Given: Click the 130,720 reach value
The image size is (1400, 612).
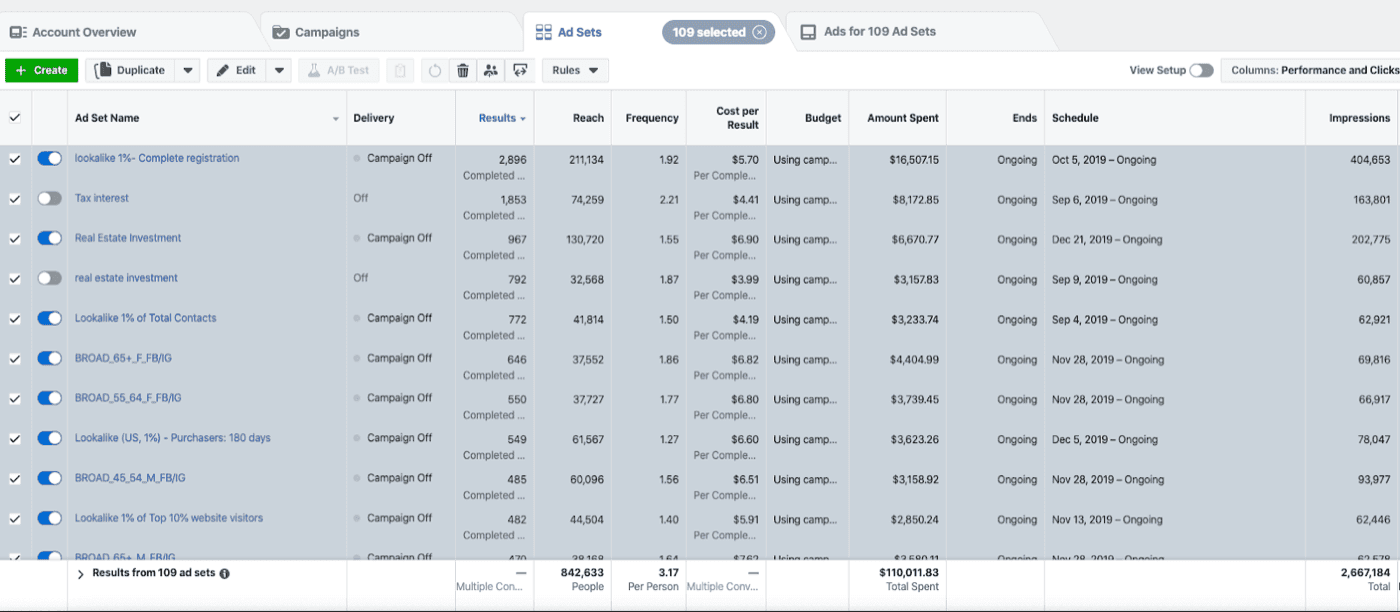Looking at the screenshot, I should [x=584, y=240].
